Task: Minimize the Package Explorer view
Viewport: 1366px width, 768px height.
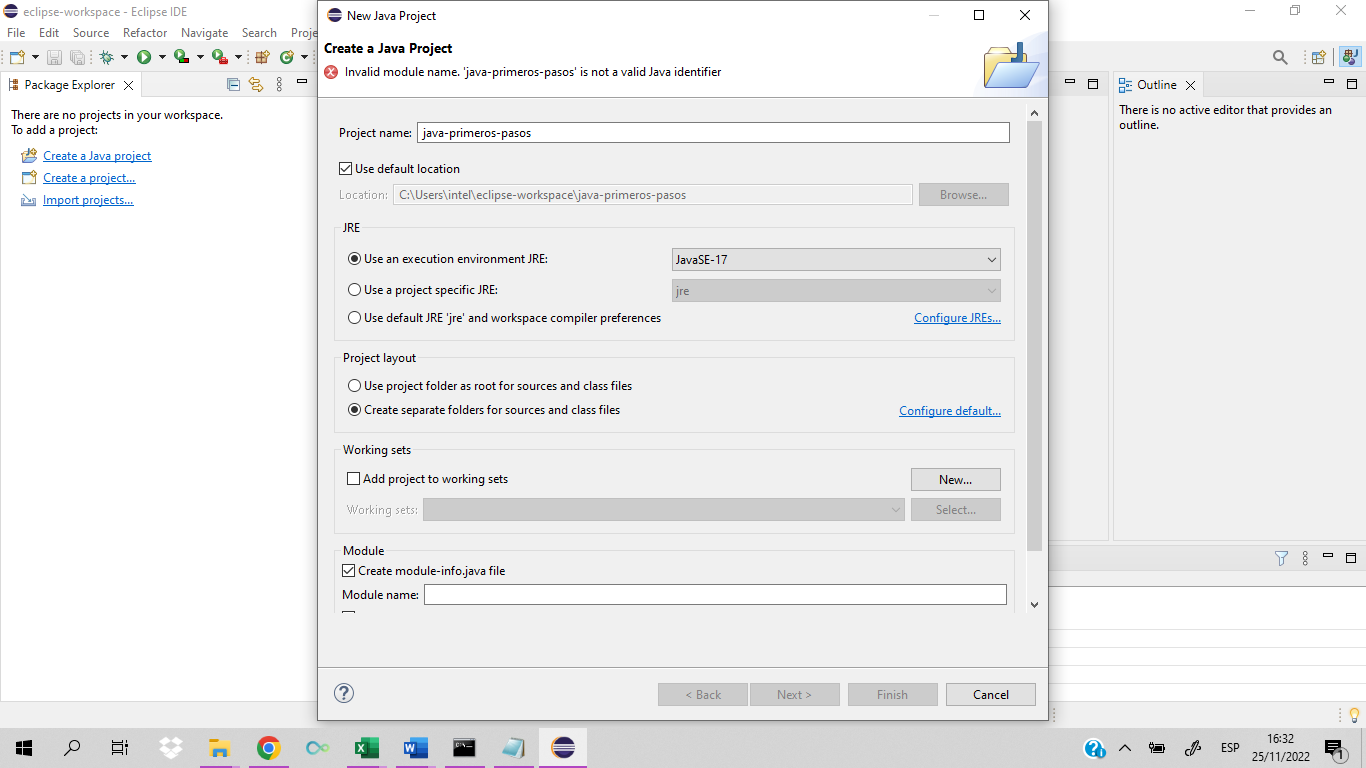Action: [303, 83]
